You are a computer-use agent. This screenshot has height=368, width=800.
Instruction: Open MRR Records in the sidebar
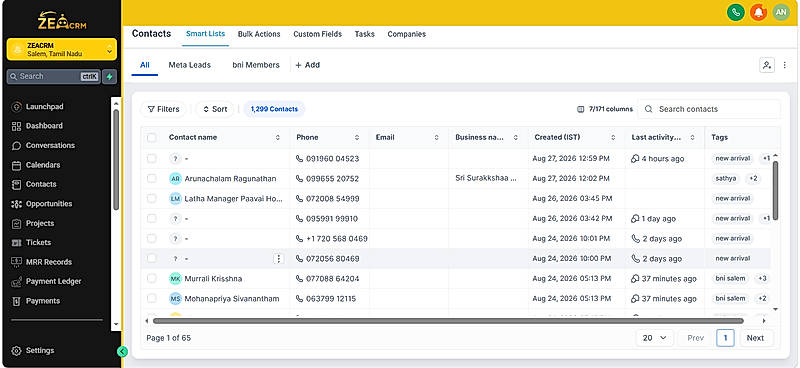[x=48, y=262]
